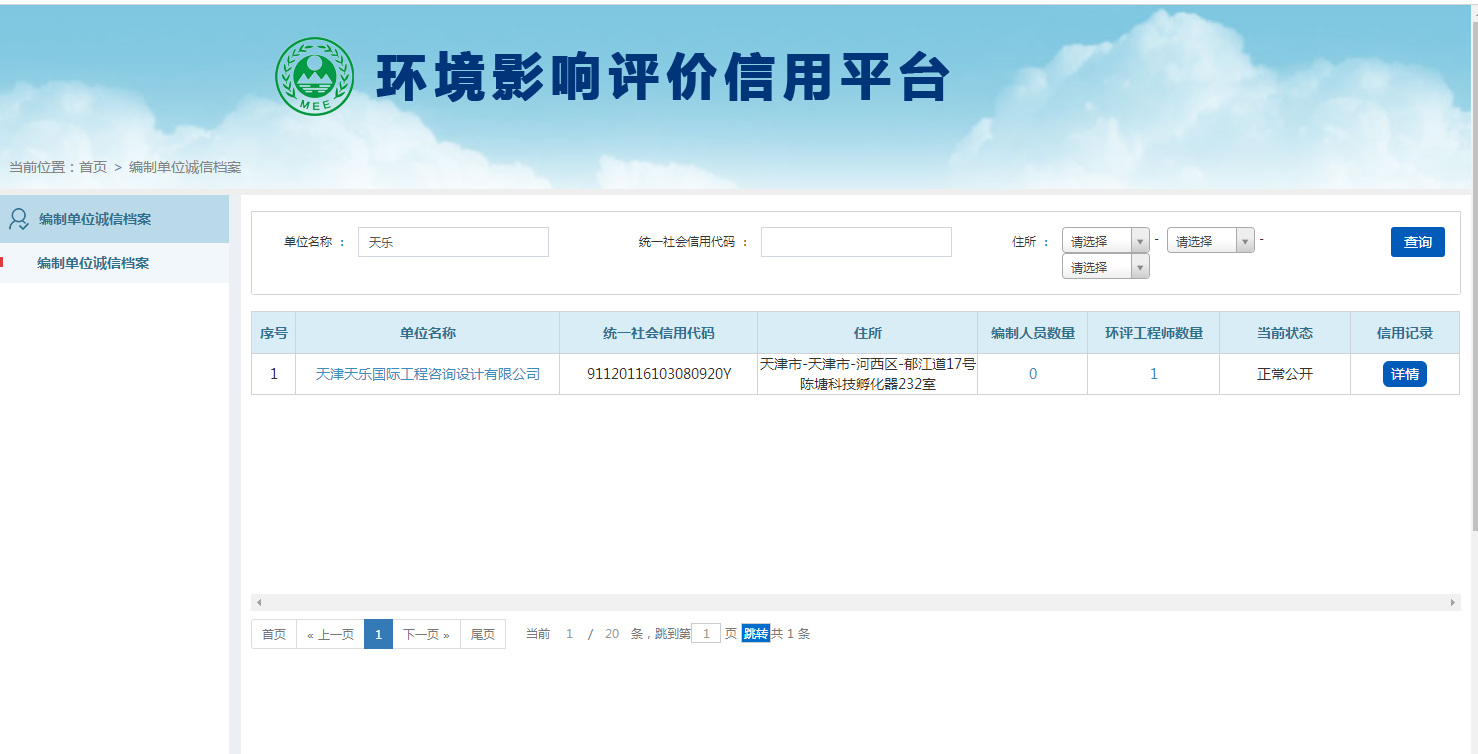Click the MEE green logo icon

pyautogui.click(x=314, y=77)
